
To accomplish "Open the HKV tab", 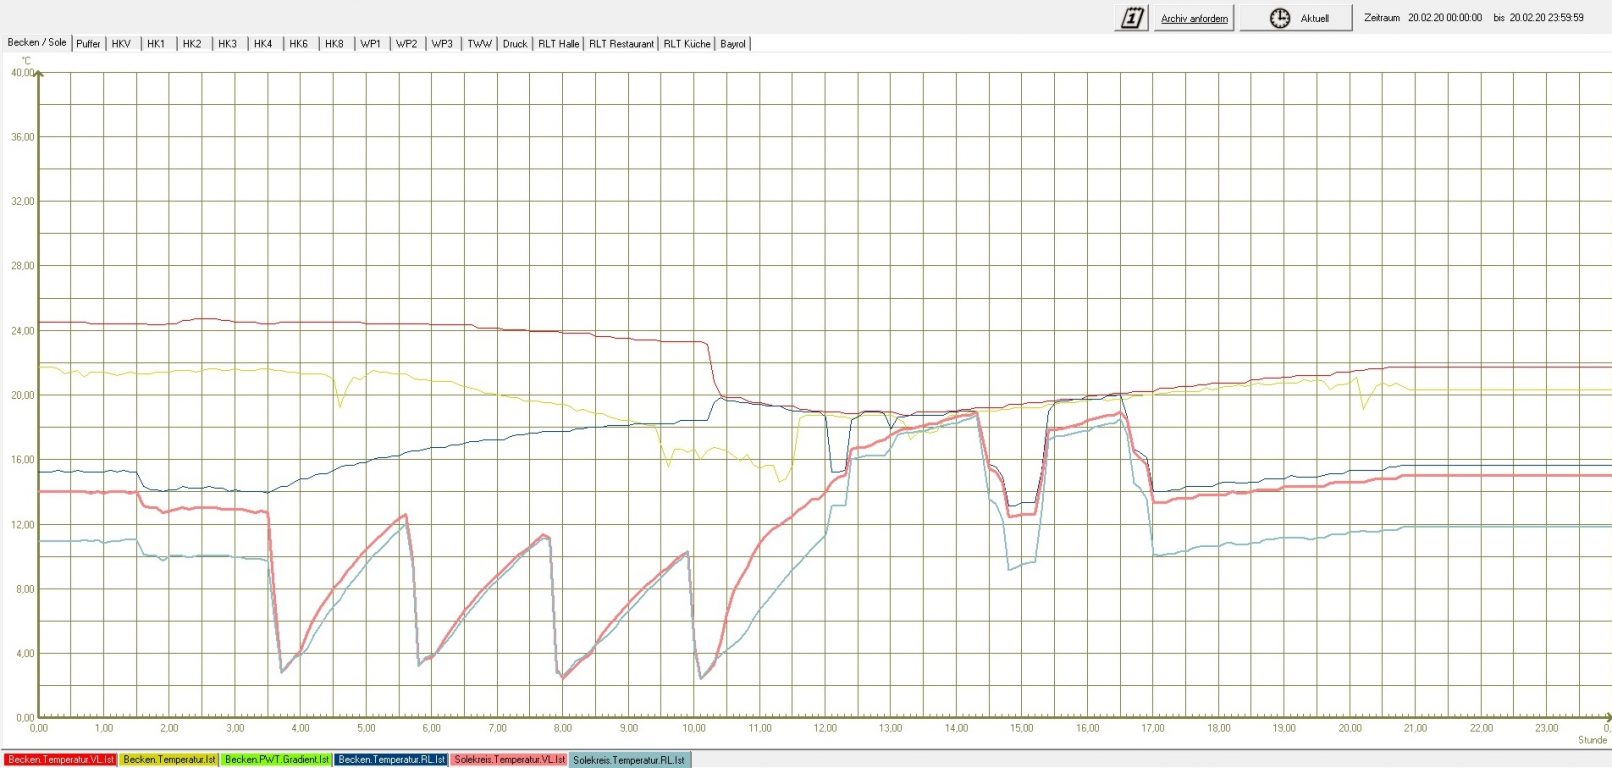I will tap(121, 44).
